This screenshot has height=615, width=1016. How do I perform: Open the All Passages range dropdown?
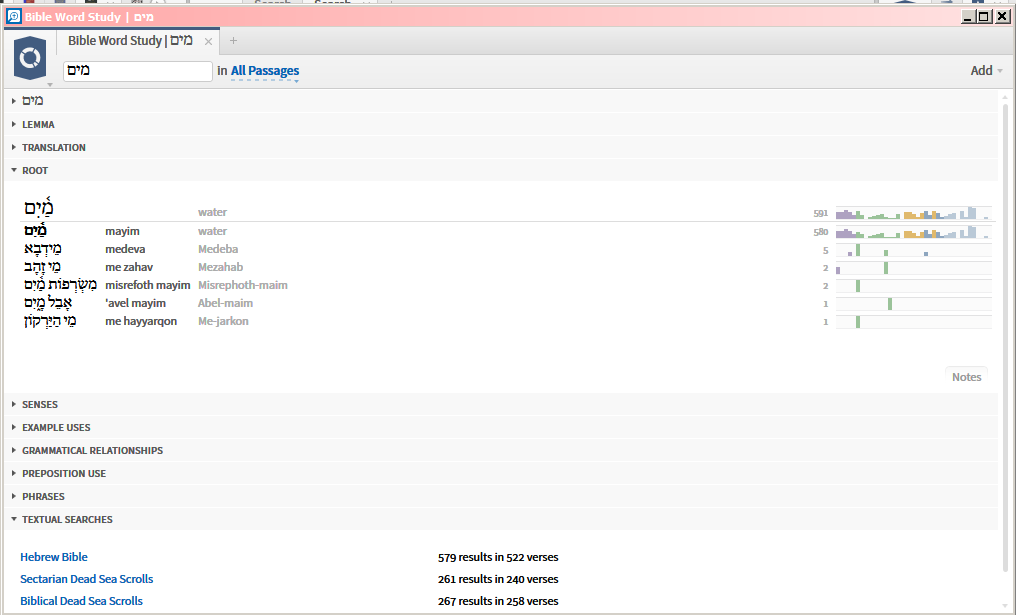pyautogui.click(x=265, y=71)
